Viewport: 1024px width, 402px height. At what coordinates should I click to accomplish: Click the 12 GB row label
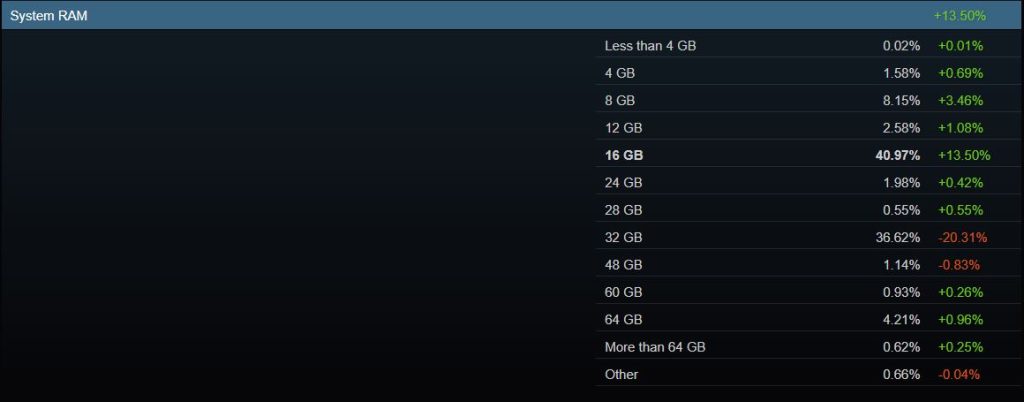click(x=623, y=128)
